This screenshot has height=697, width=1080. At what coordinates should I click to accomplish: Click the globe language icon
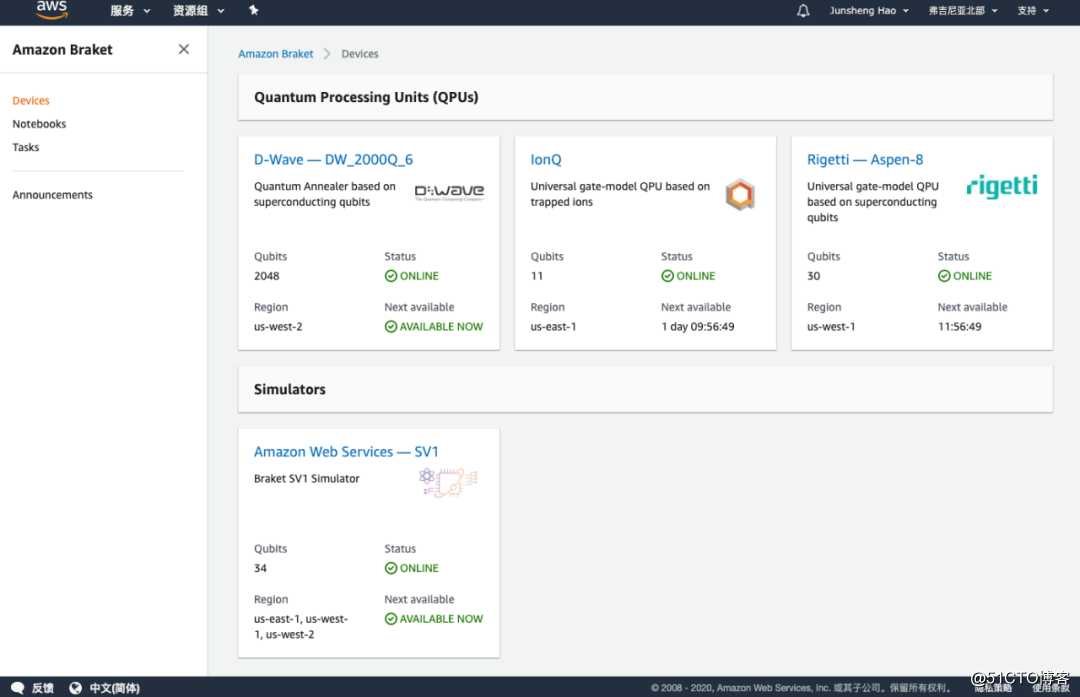pos(75,687)
